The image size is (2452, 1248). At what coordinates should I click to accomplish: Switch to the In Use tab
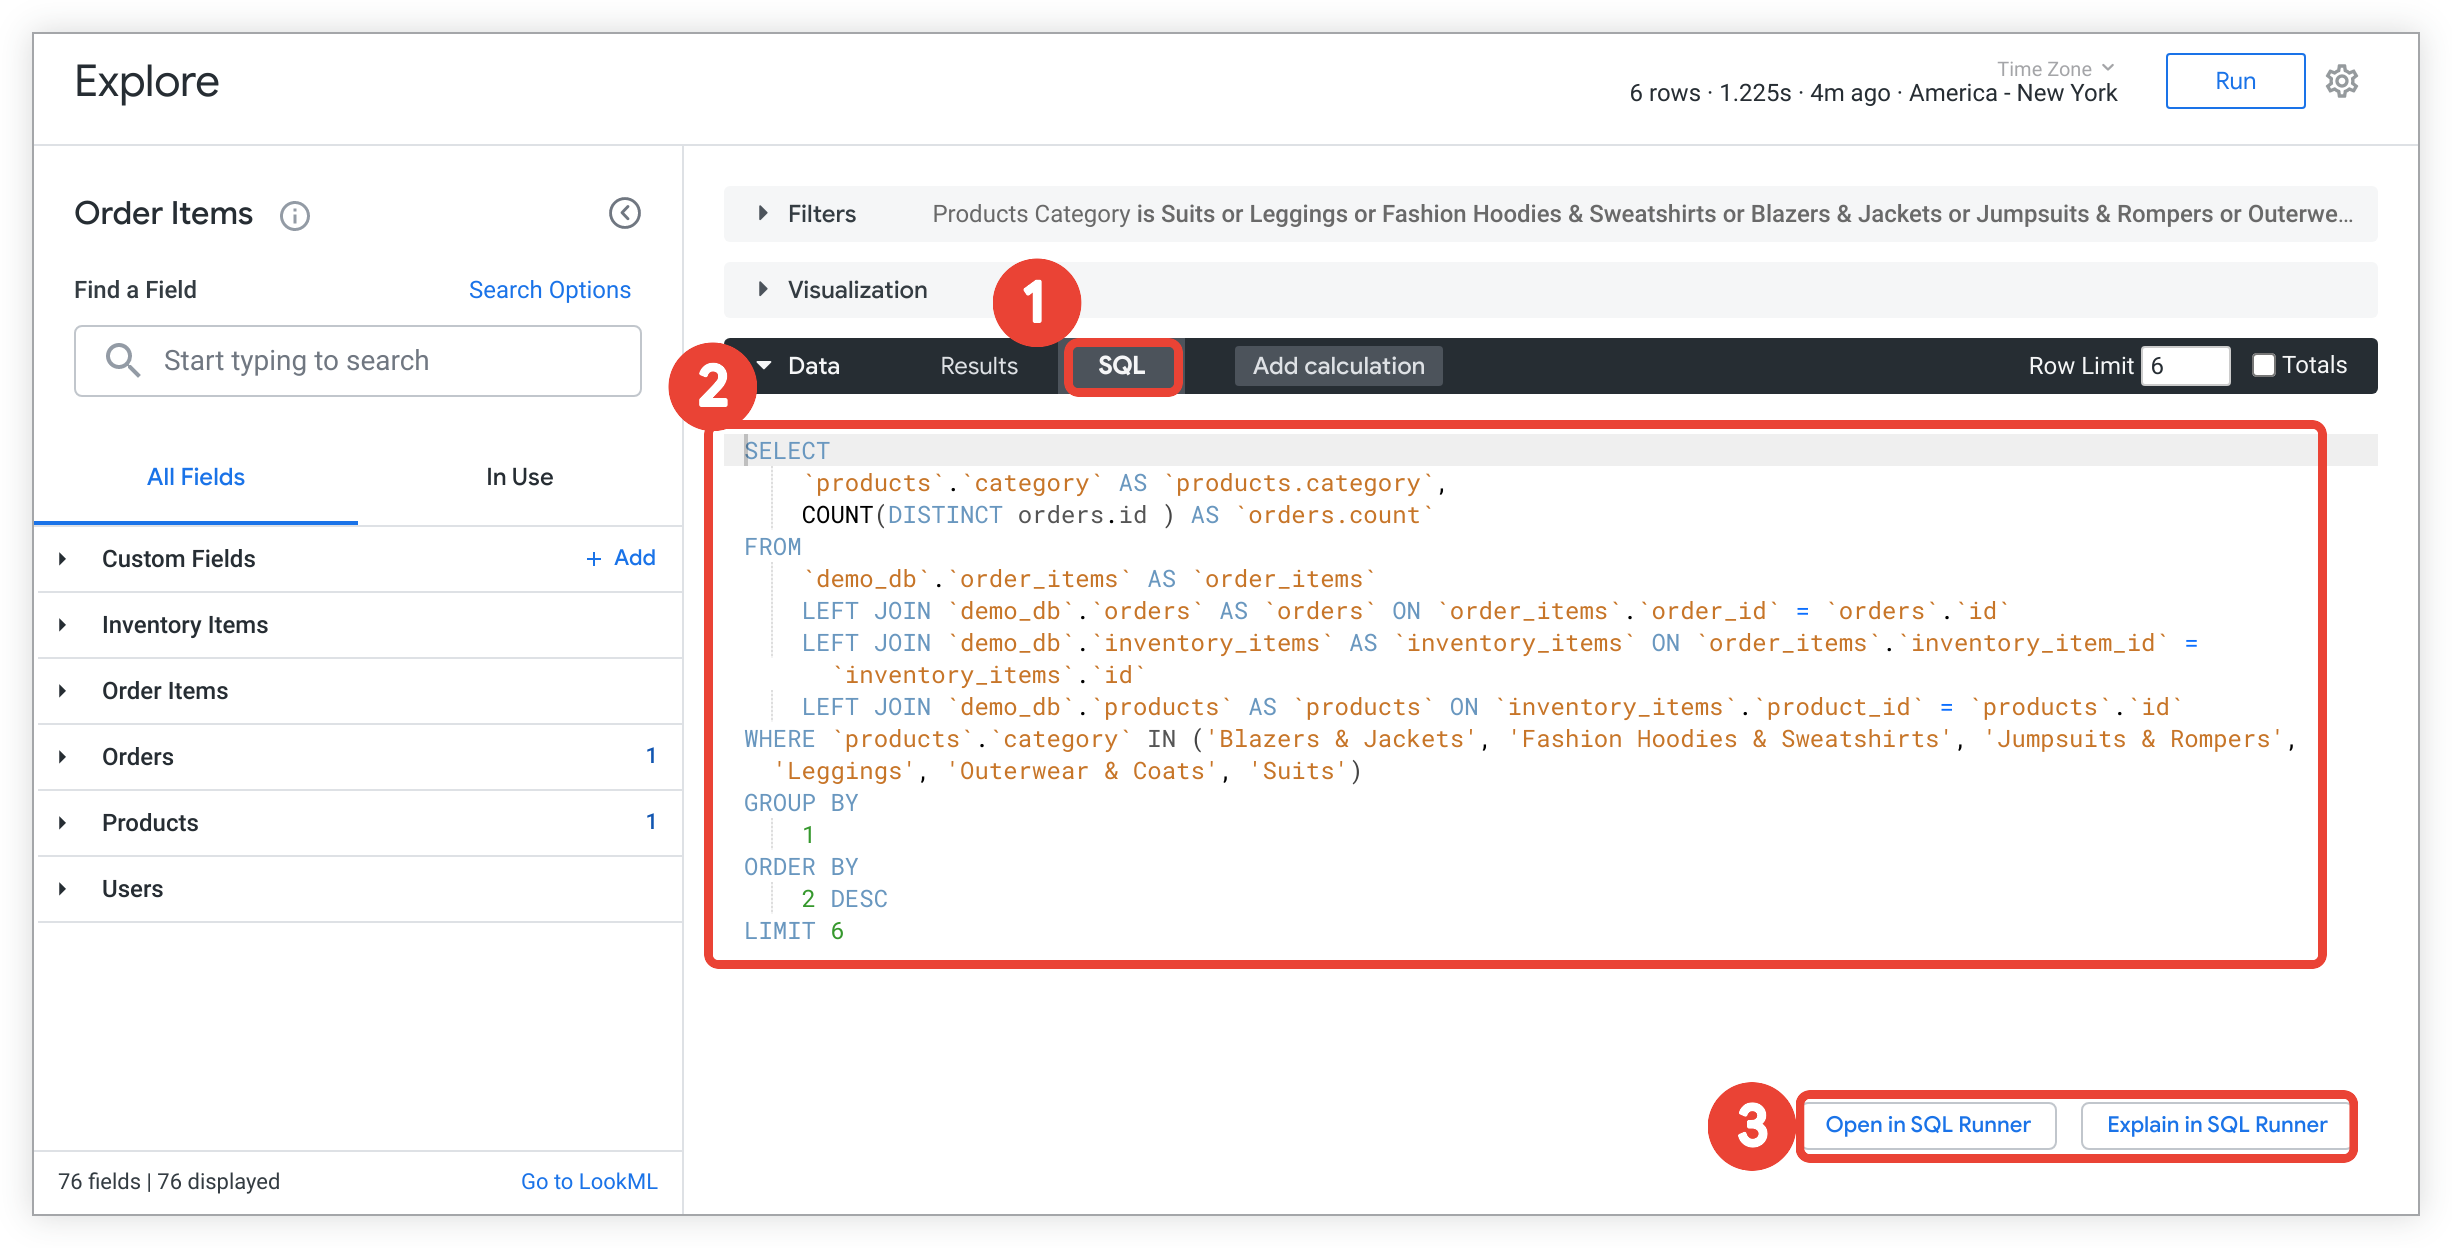[519, 477]
